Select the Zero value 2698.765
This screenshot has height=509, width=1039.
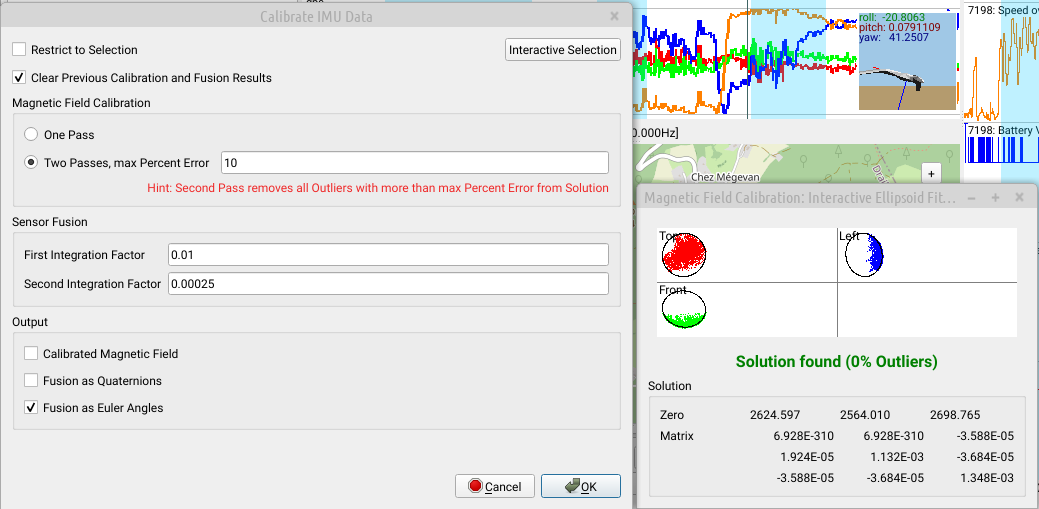tap(955, 416)
